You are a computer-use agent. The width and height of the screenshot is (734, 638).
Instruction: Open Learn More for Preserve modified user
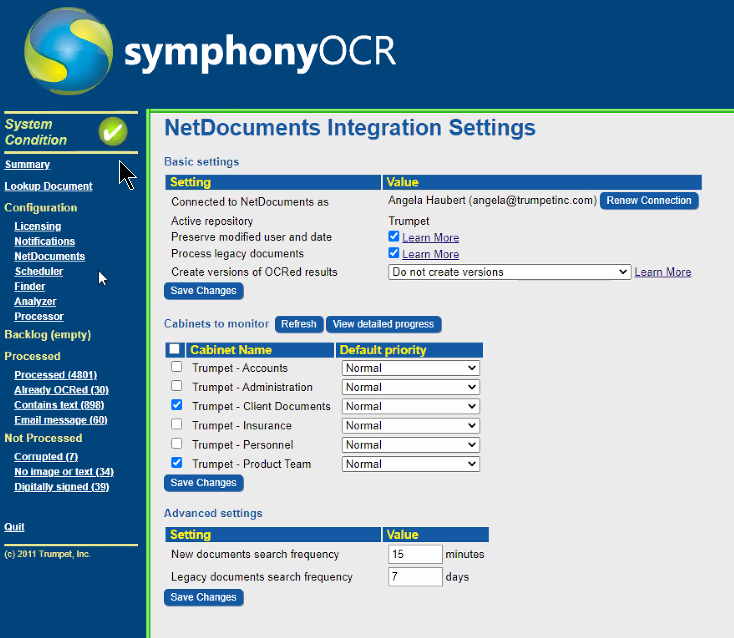click(x=431, y=238)
